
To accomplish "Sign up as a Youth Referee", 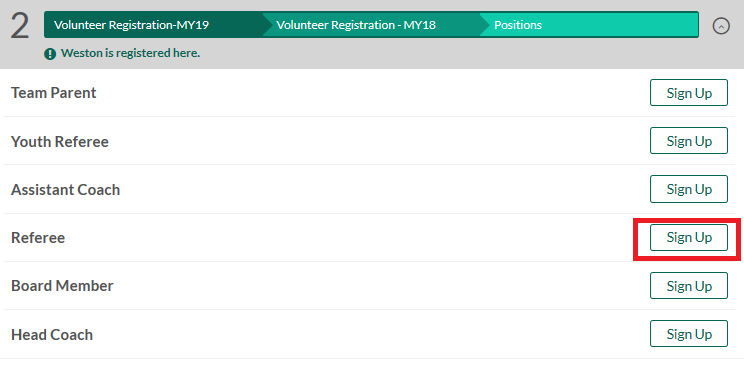I will point(688,141).
